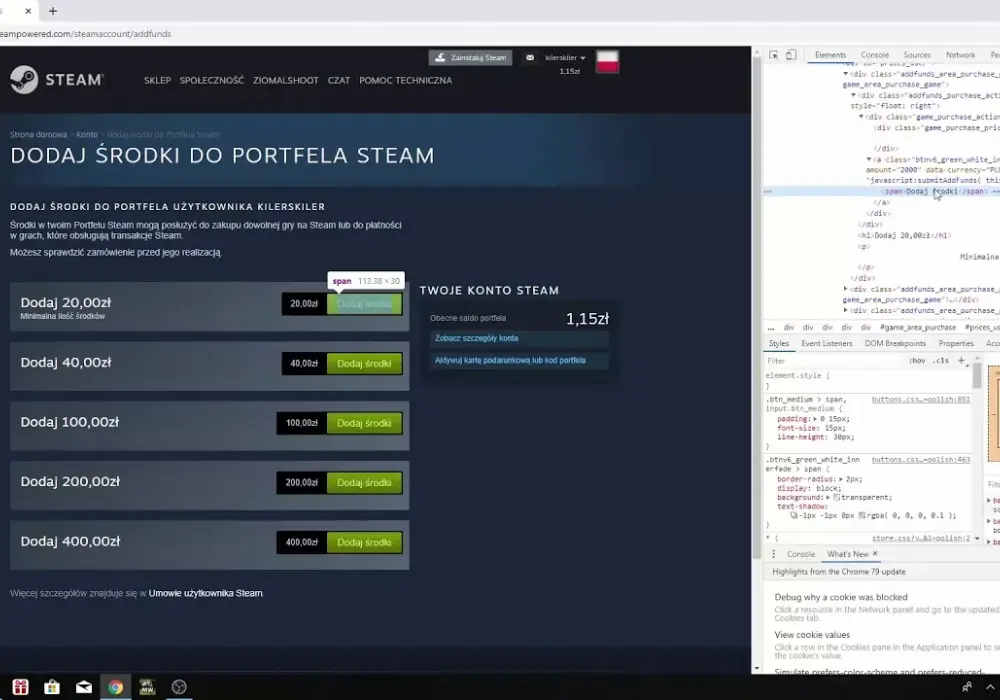
Task: Open POMOC TECHNICZNA support menu
Action: point(406,80)
